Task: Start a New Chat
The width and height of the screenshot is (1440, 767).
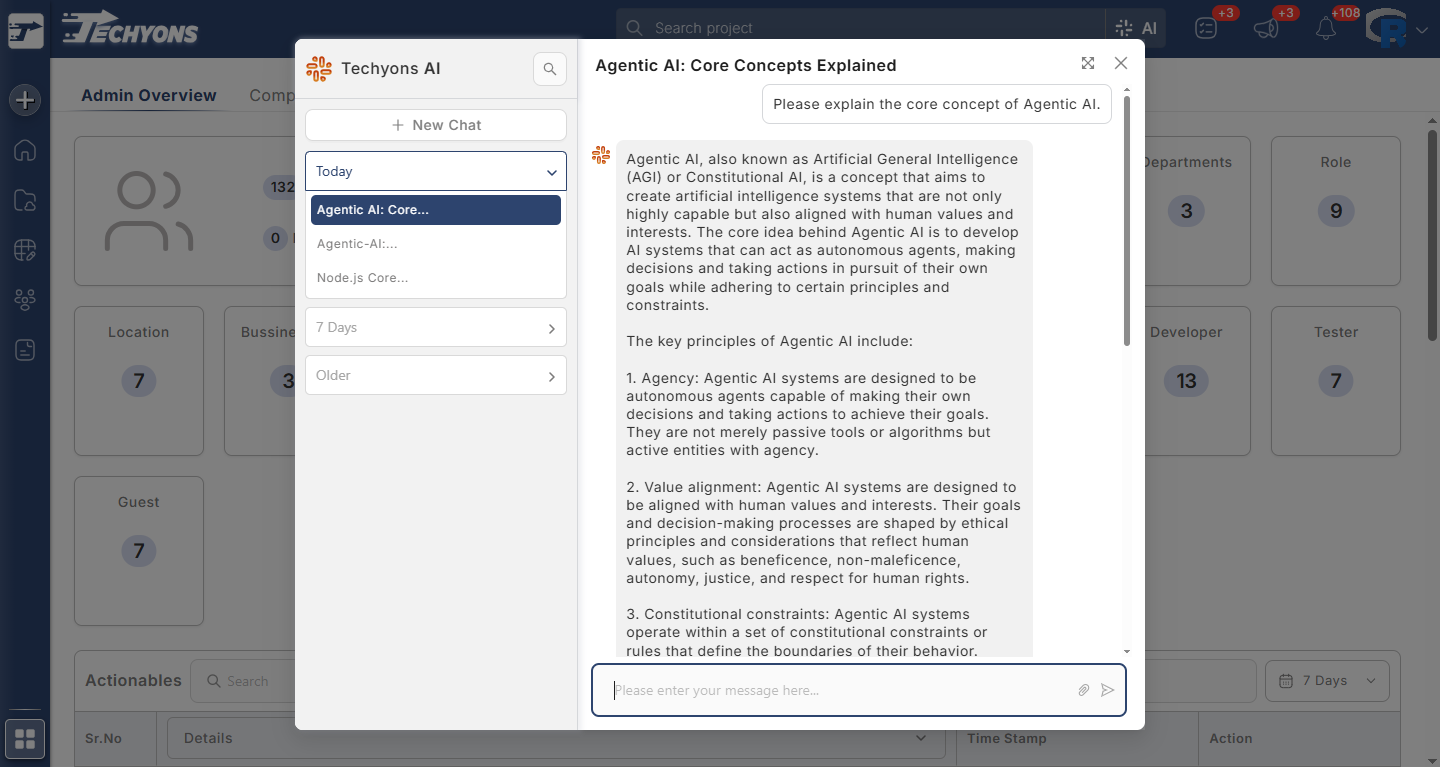Action: 436,125
